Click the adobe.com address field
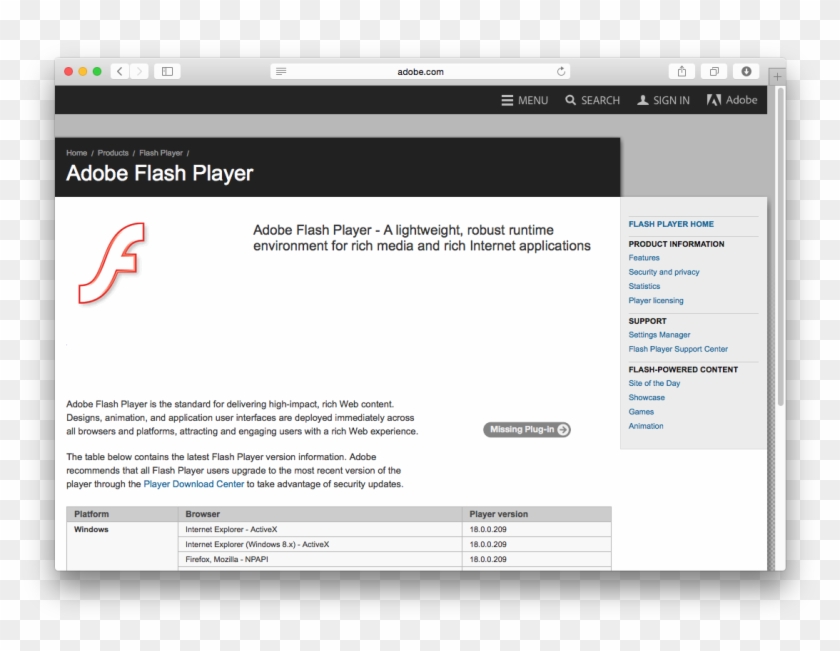This screenshot has height=651, width=840. [421, 71]
